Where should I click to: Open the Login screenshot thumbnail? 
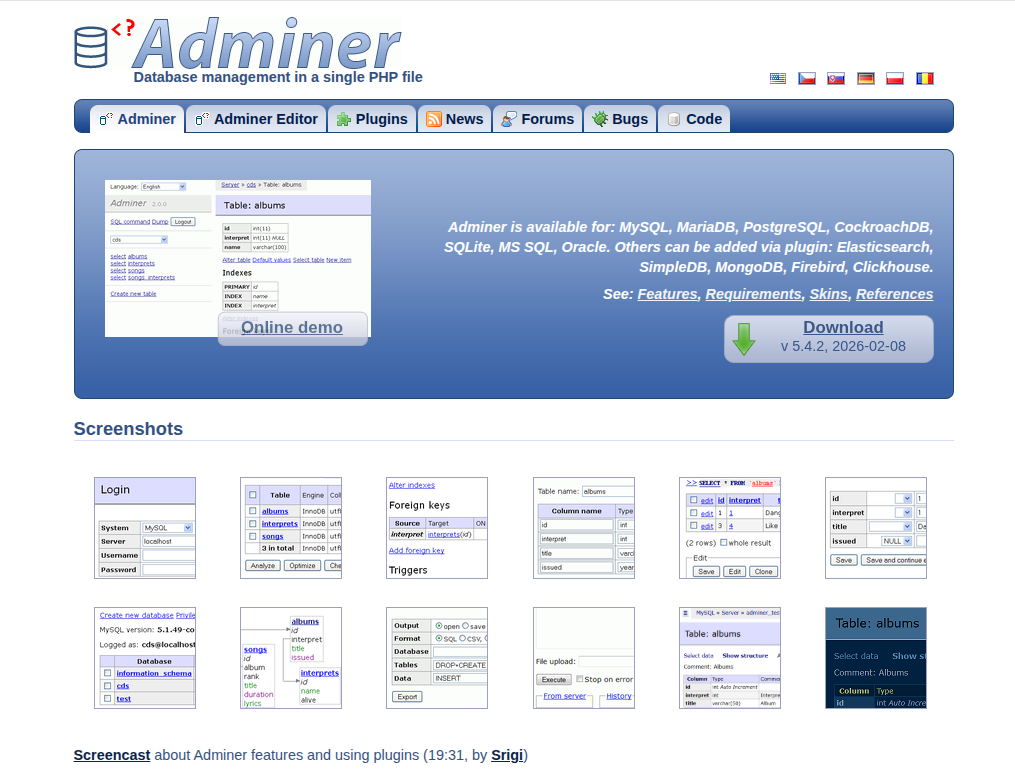[x=144, y=528]
